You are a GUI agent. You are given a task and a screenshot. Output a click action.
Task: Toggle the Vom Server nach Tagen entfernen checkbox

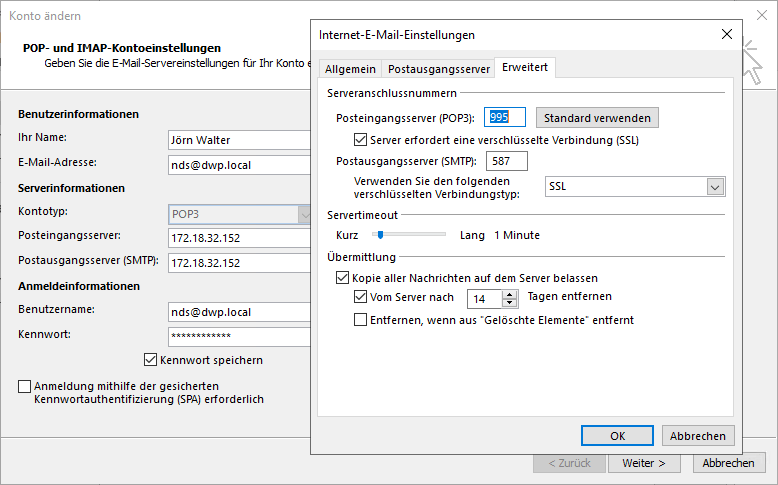361,297
